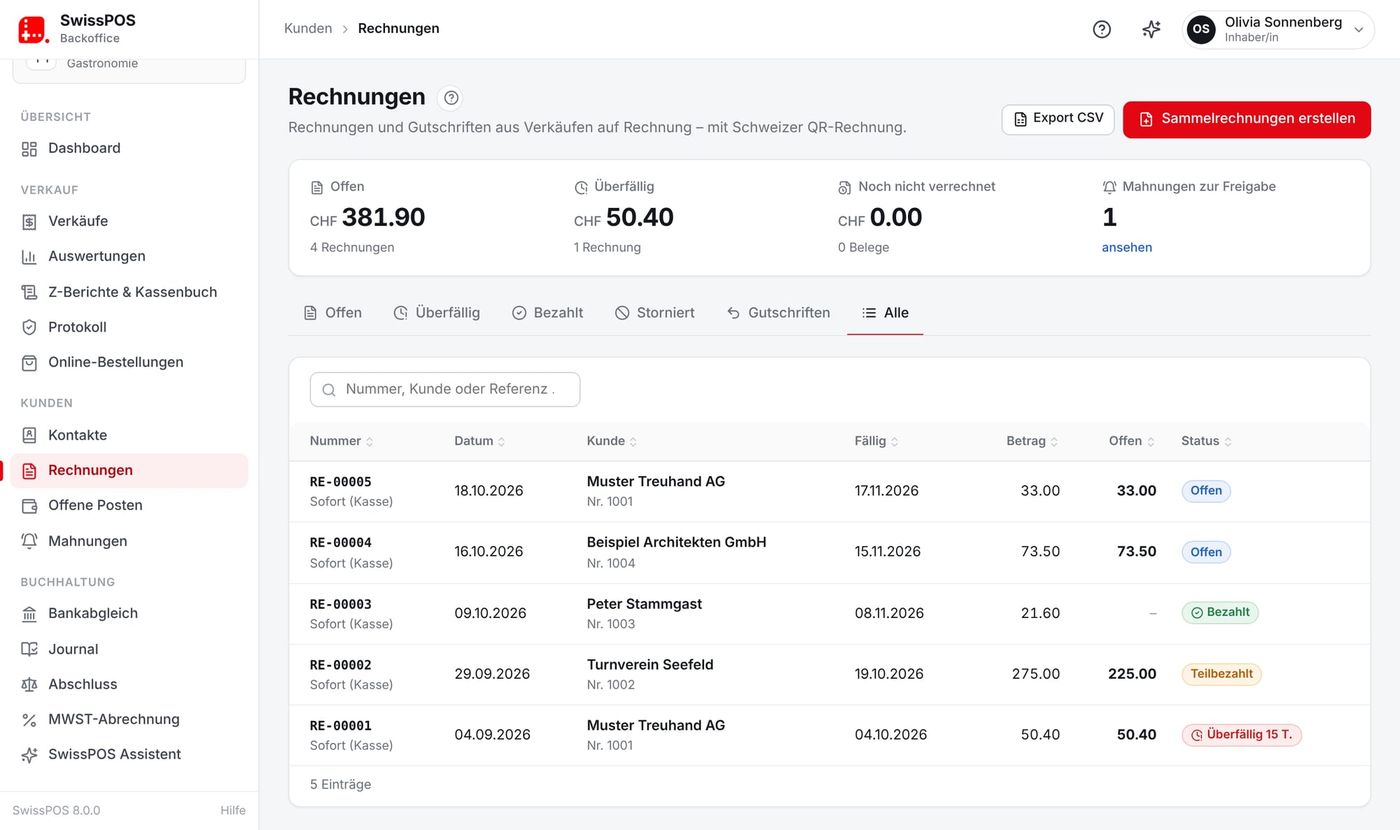Click the Überfällig 15 T. status badge
The image size is (1400, 830).
point(1241,735)
